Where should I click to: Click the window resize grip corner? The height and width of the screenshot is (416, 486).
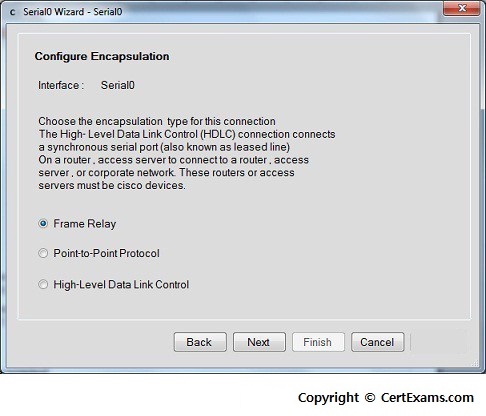[x=475, y=363]
